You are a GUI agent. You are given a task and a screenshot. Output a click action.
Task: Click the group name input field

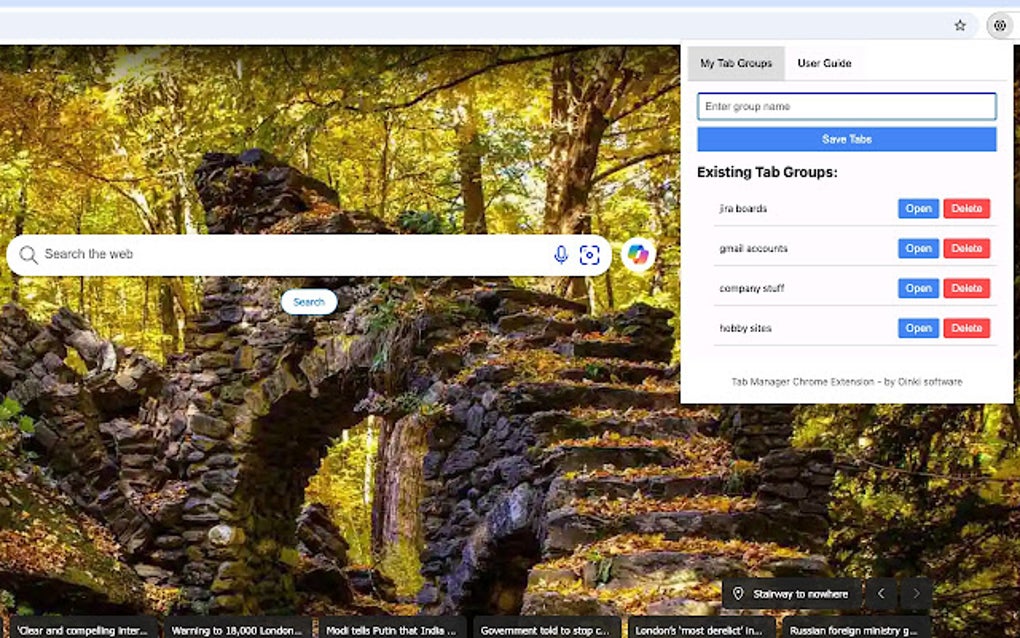(845, 106)
